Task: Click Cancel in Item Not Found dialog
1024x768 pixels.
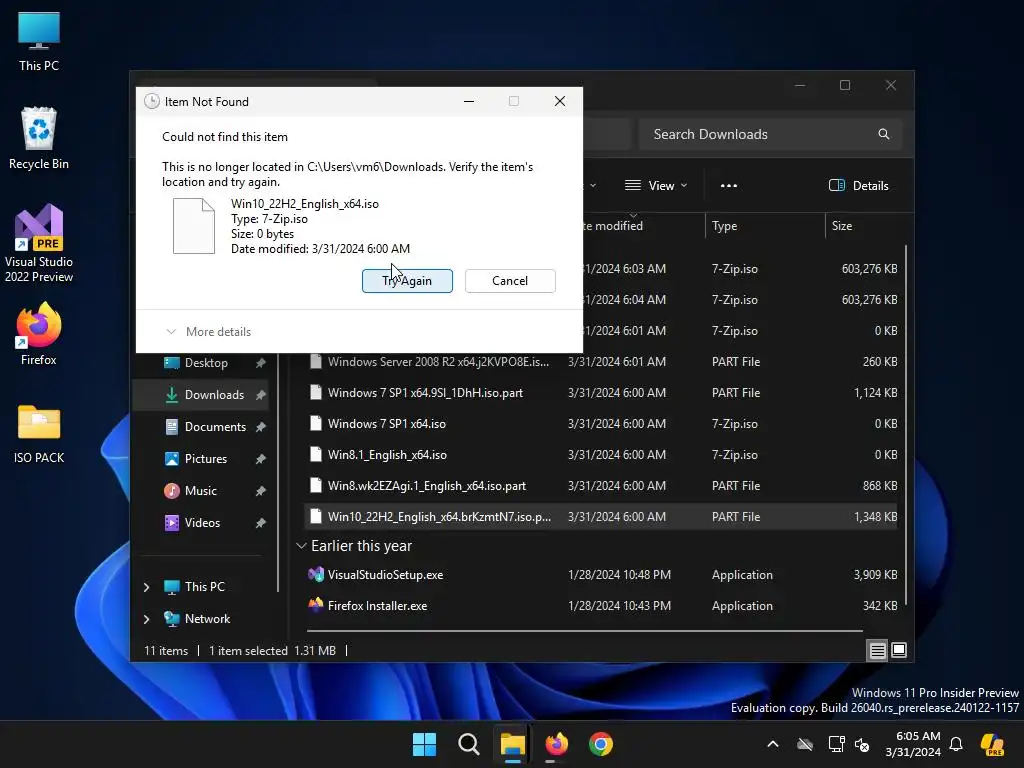Action: [x=510, y=281]
